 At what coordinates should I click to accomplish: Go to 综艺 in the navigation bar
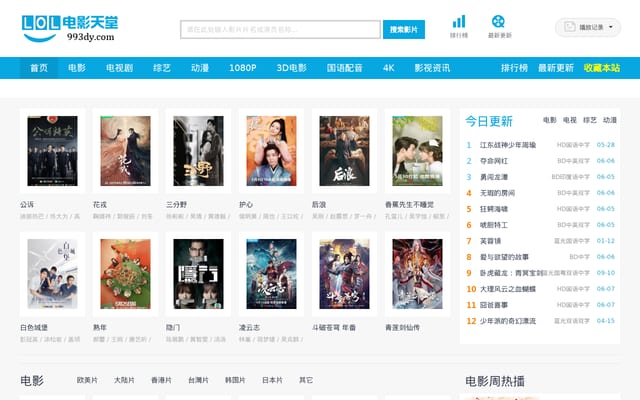point(162,68)
